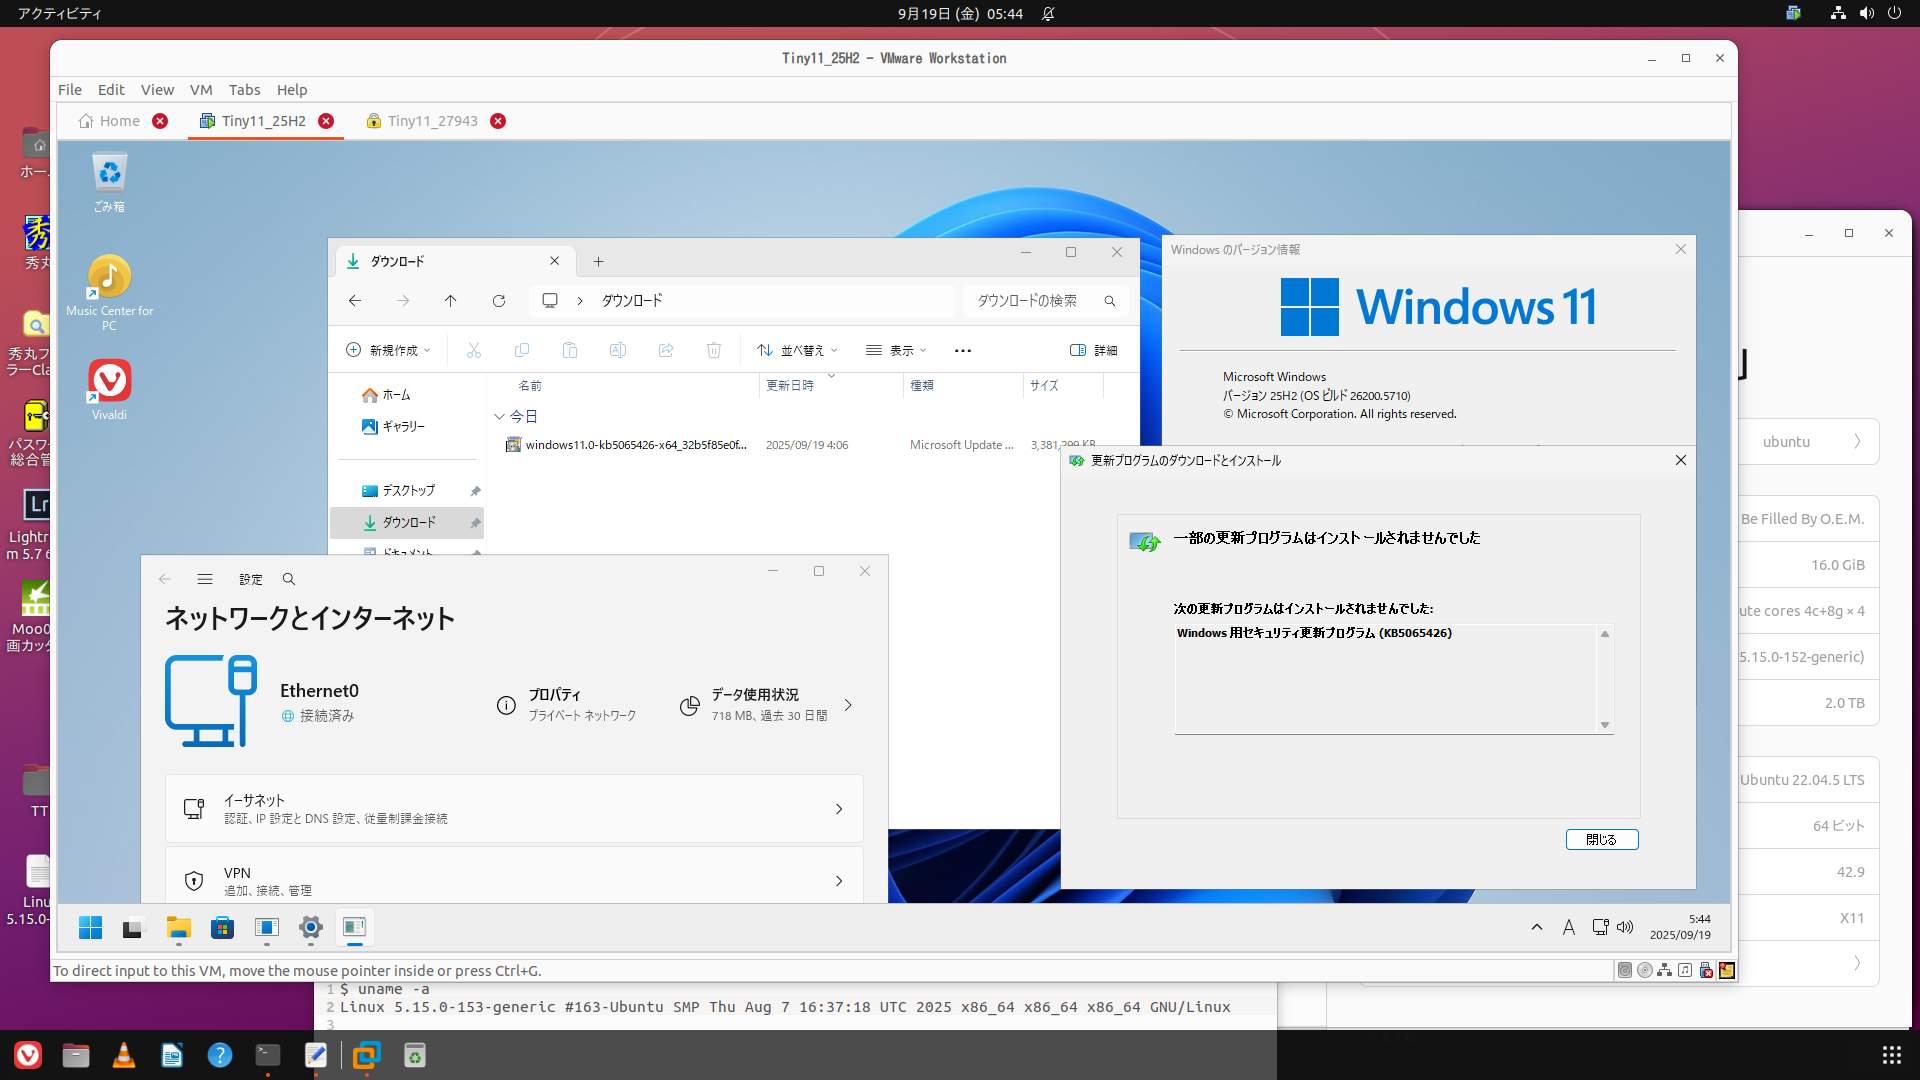Click VMware Workstation icon in Ubuntu dock

(x=366, y=1055)
